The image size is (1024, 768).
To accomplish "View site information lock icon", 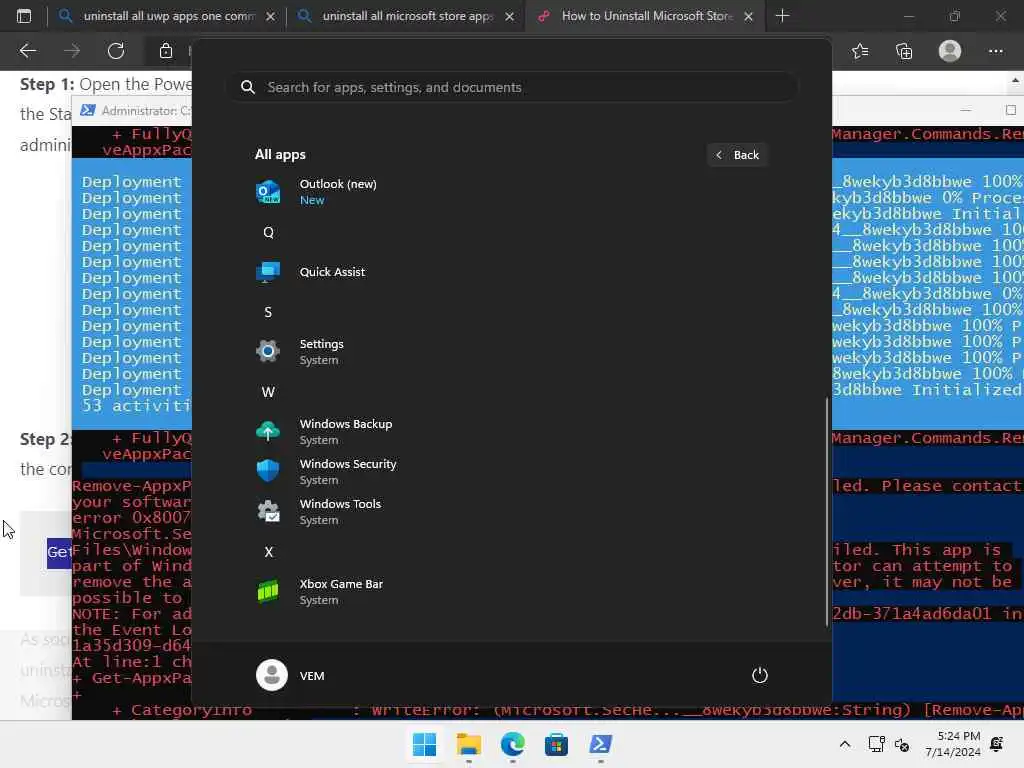I will [x=166, y=51].
